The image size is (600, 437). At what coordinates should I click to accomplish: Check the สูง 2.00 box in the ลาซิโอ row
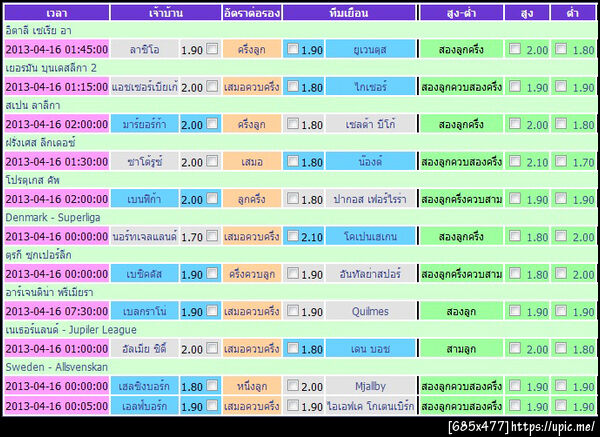click(515, 49)
